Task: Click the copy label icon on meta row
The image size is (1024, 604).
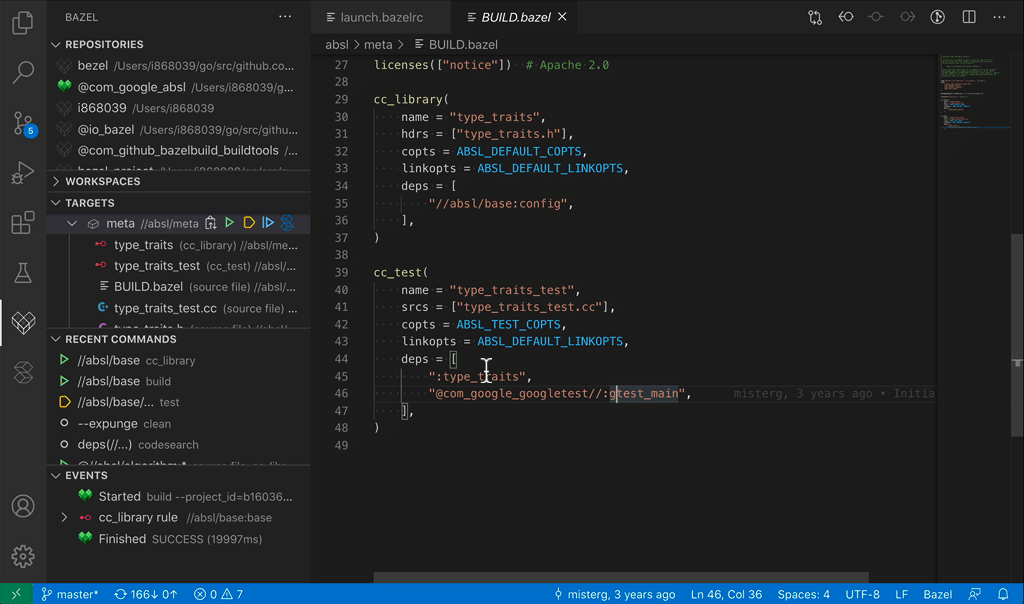Action: 210,223
